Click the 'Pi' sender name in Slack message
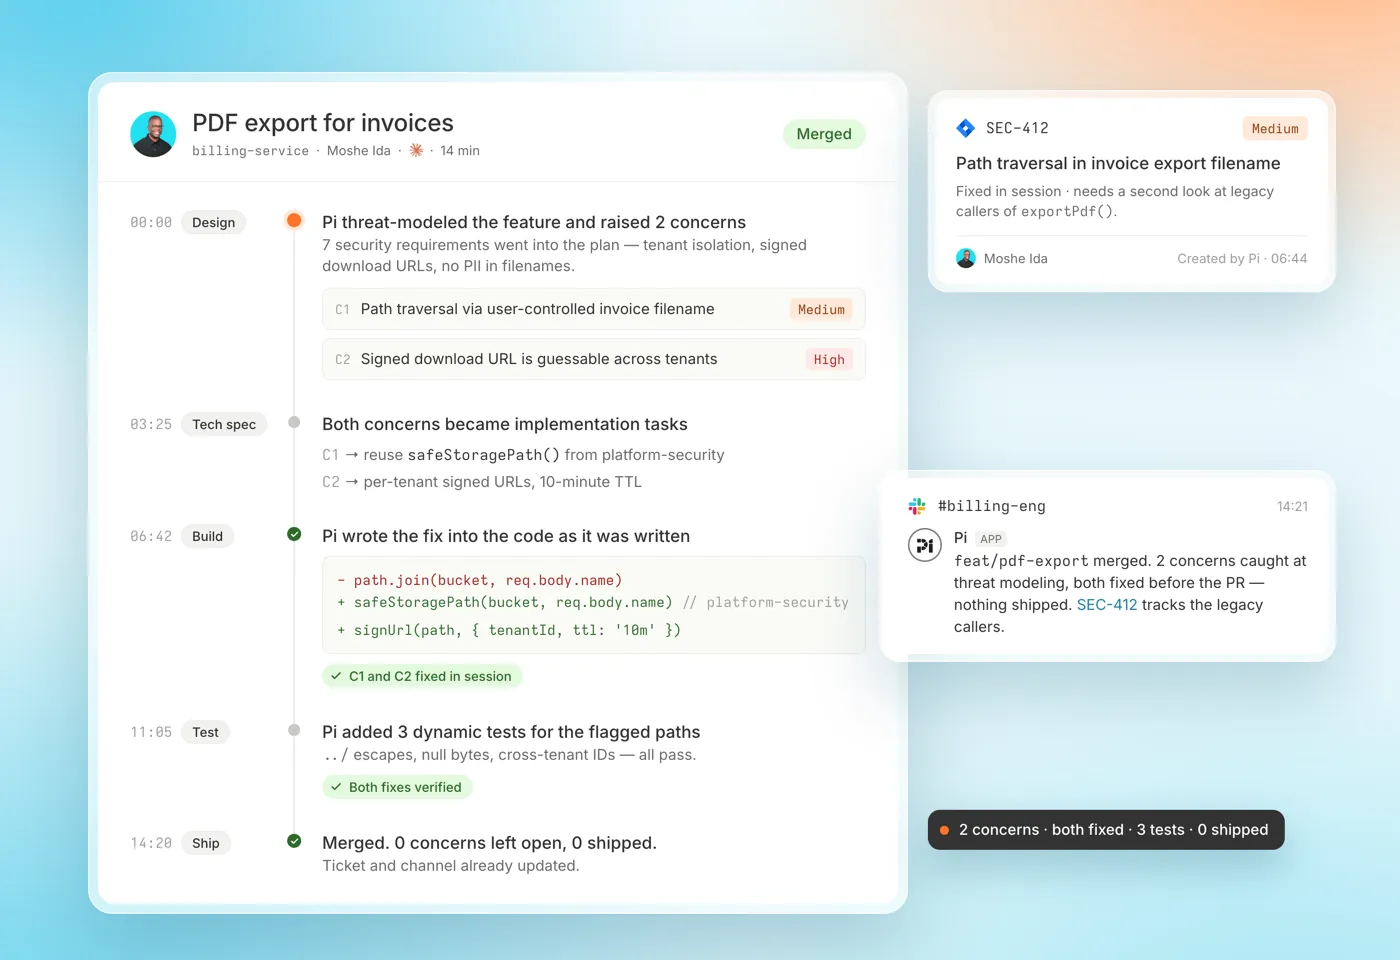The width and height of the screenshot is (1400, 960). tap(961, 538)
